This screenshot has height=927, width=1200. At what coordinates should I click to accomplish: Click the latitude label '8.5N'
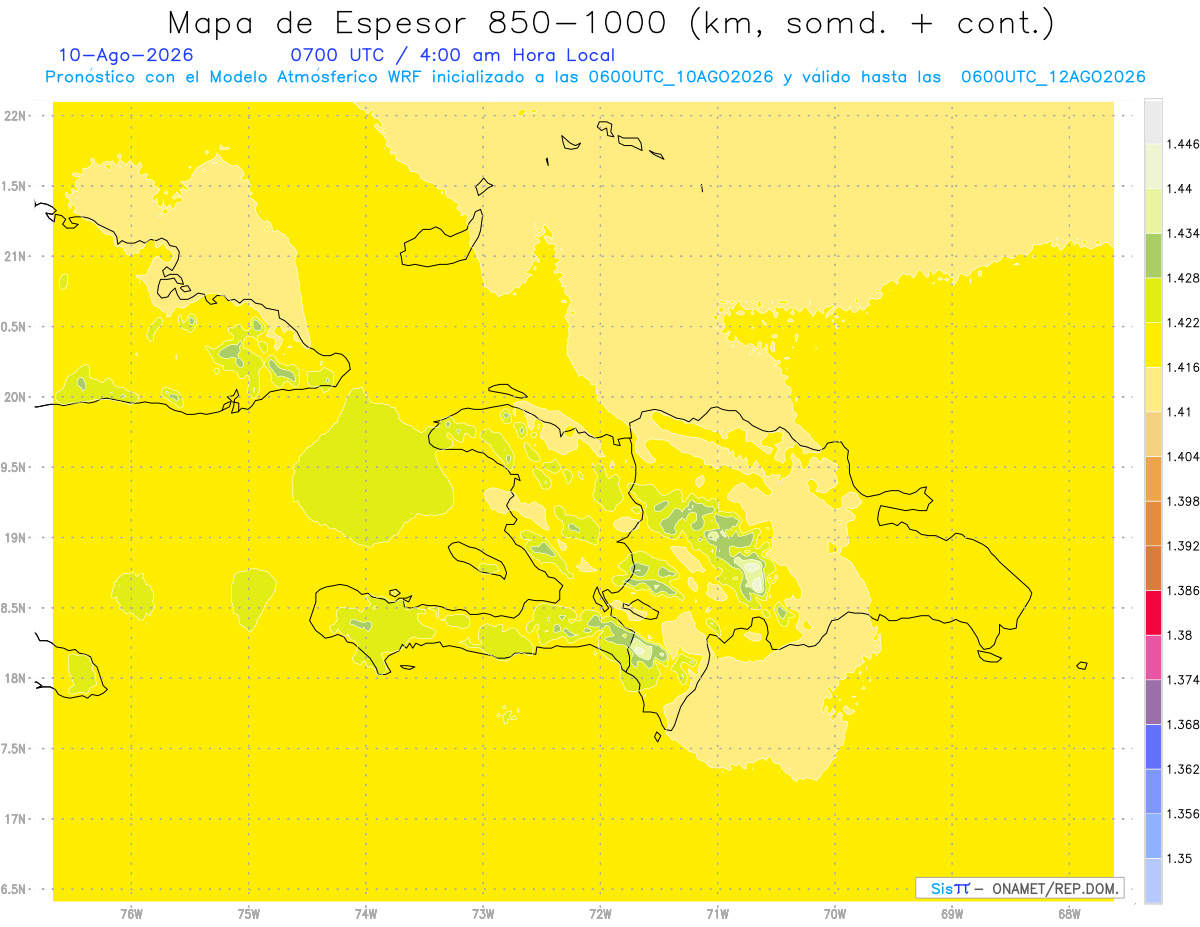coord(15,608)
